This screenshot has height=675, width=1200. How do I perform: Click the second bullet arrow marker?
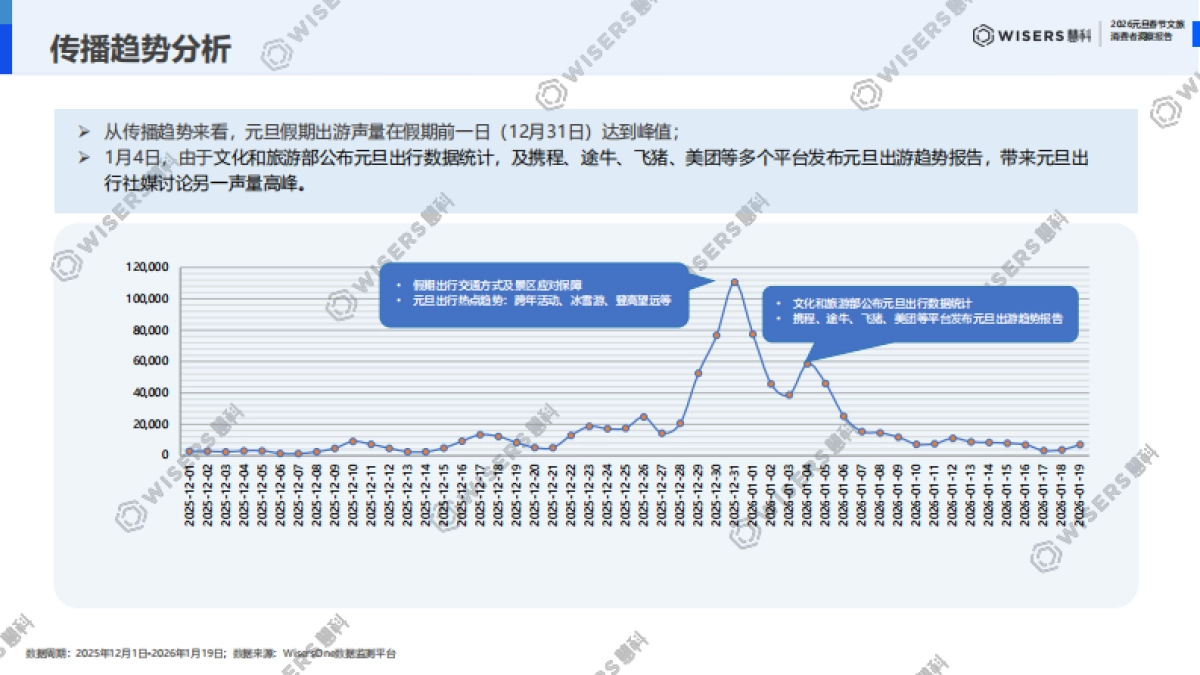[x=85, y=156]
